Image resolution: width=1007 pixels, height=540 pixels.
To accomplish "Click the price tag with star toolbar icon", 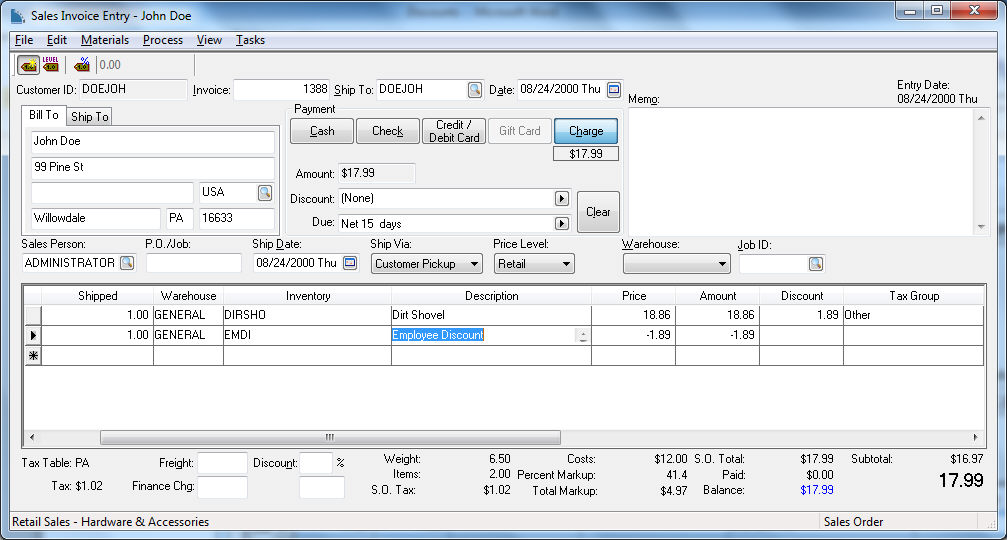I will 28,65.
